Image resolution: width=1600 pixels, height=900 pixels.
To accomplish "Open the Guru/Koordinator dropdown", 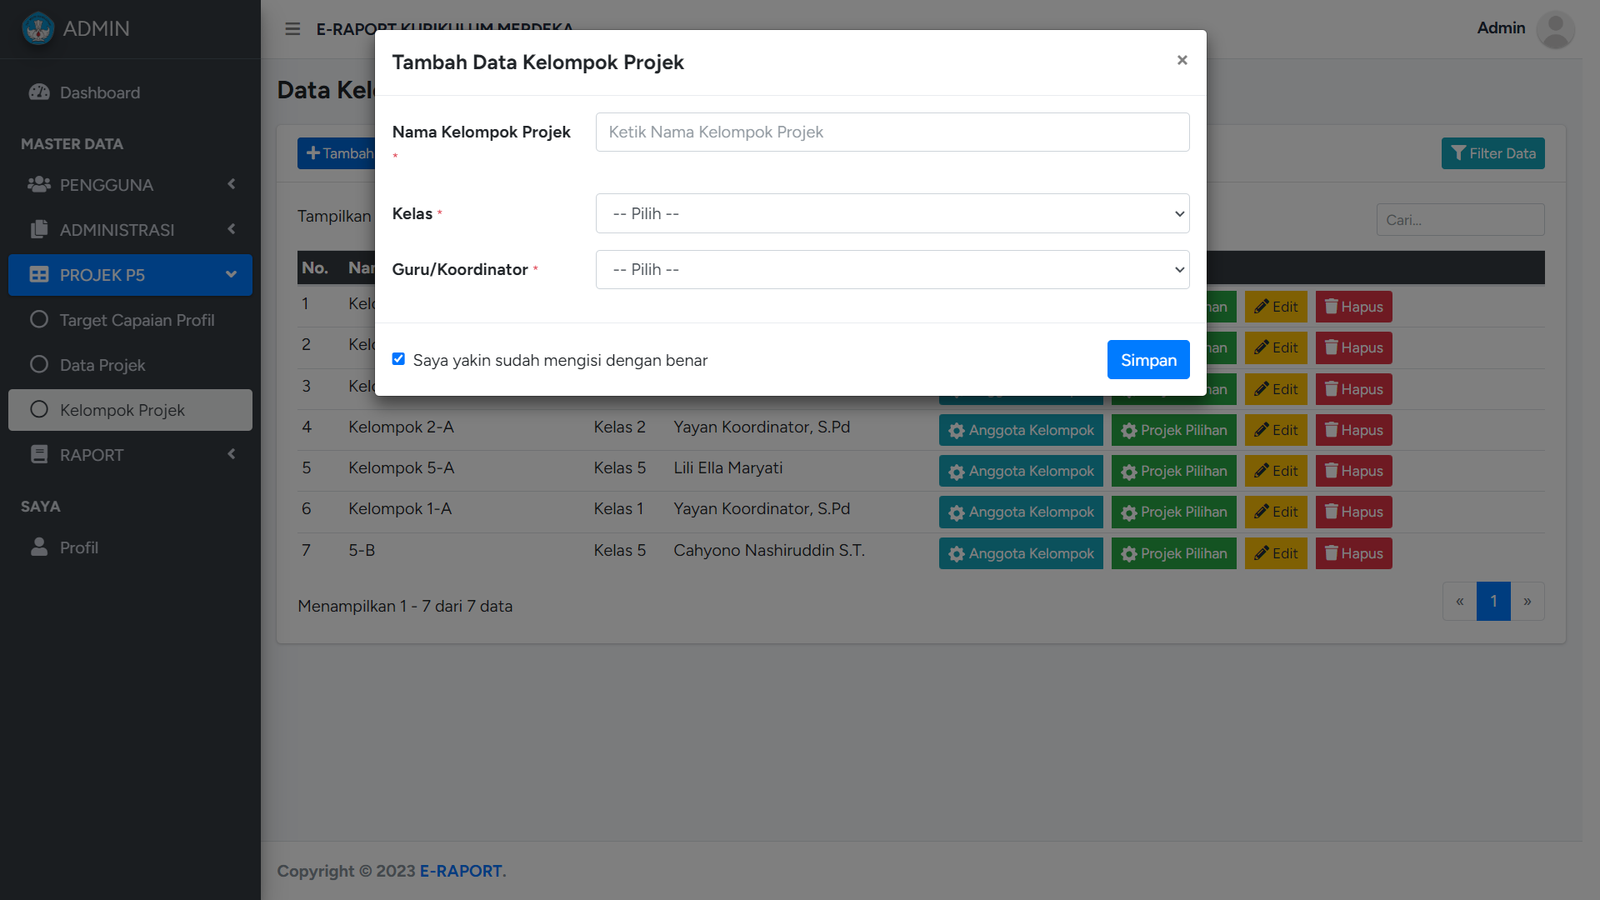I will click(x=892, y=270).
